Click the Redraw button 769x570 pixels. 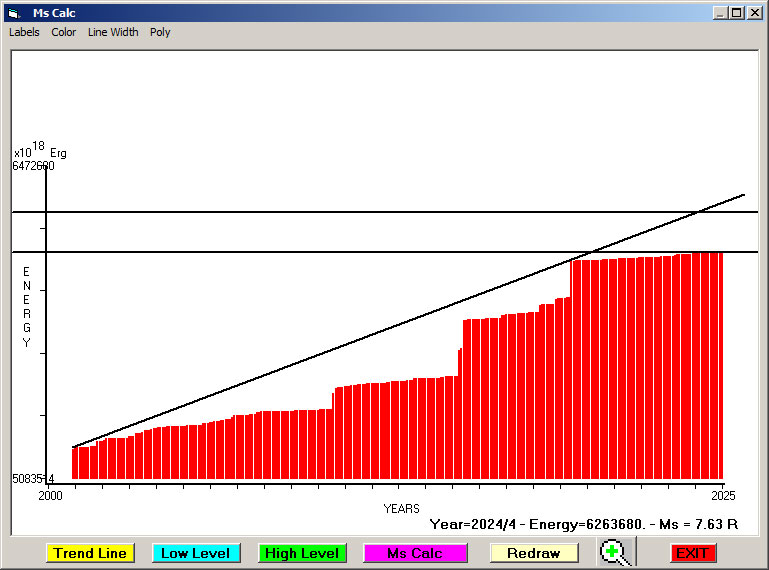(534, 553)
